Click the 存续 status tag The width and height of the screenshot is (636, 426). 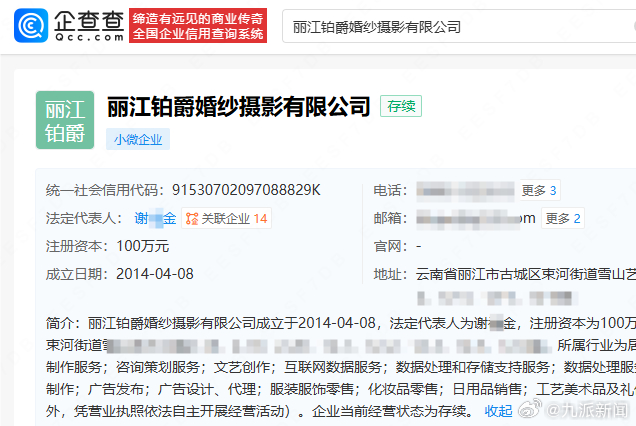(401, 106)
